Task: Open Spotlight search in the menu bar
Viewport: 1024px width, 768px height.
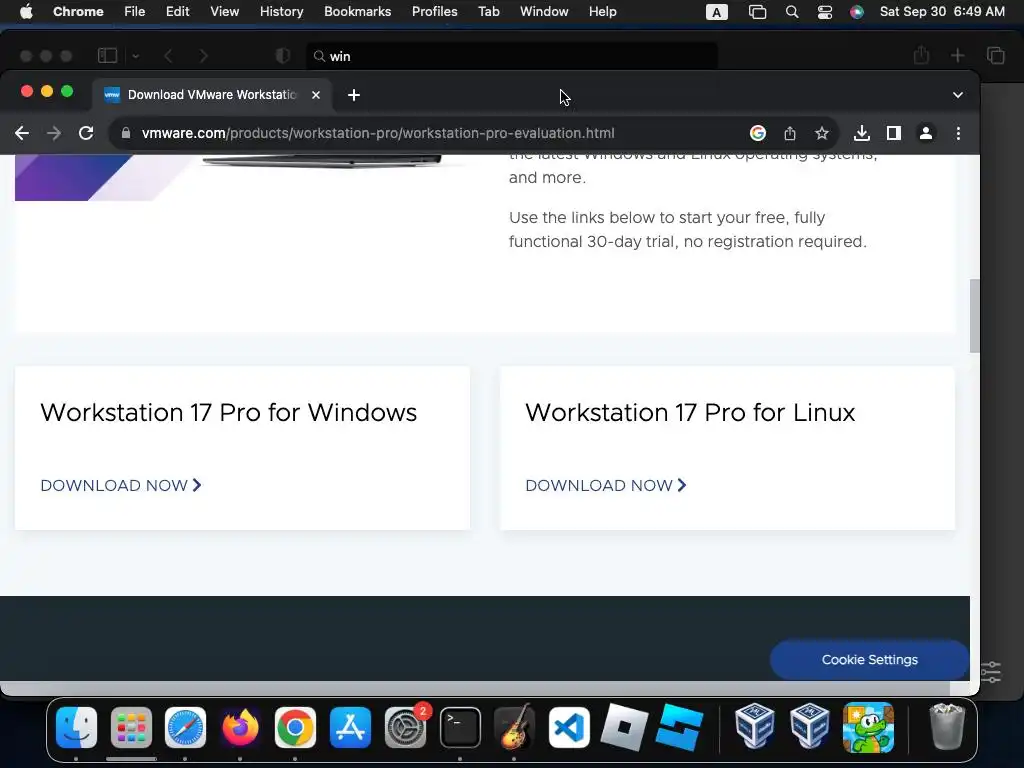Action: 792,12
